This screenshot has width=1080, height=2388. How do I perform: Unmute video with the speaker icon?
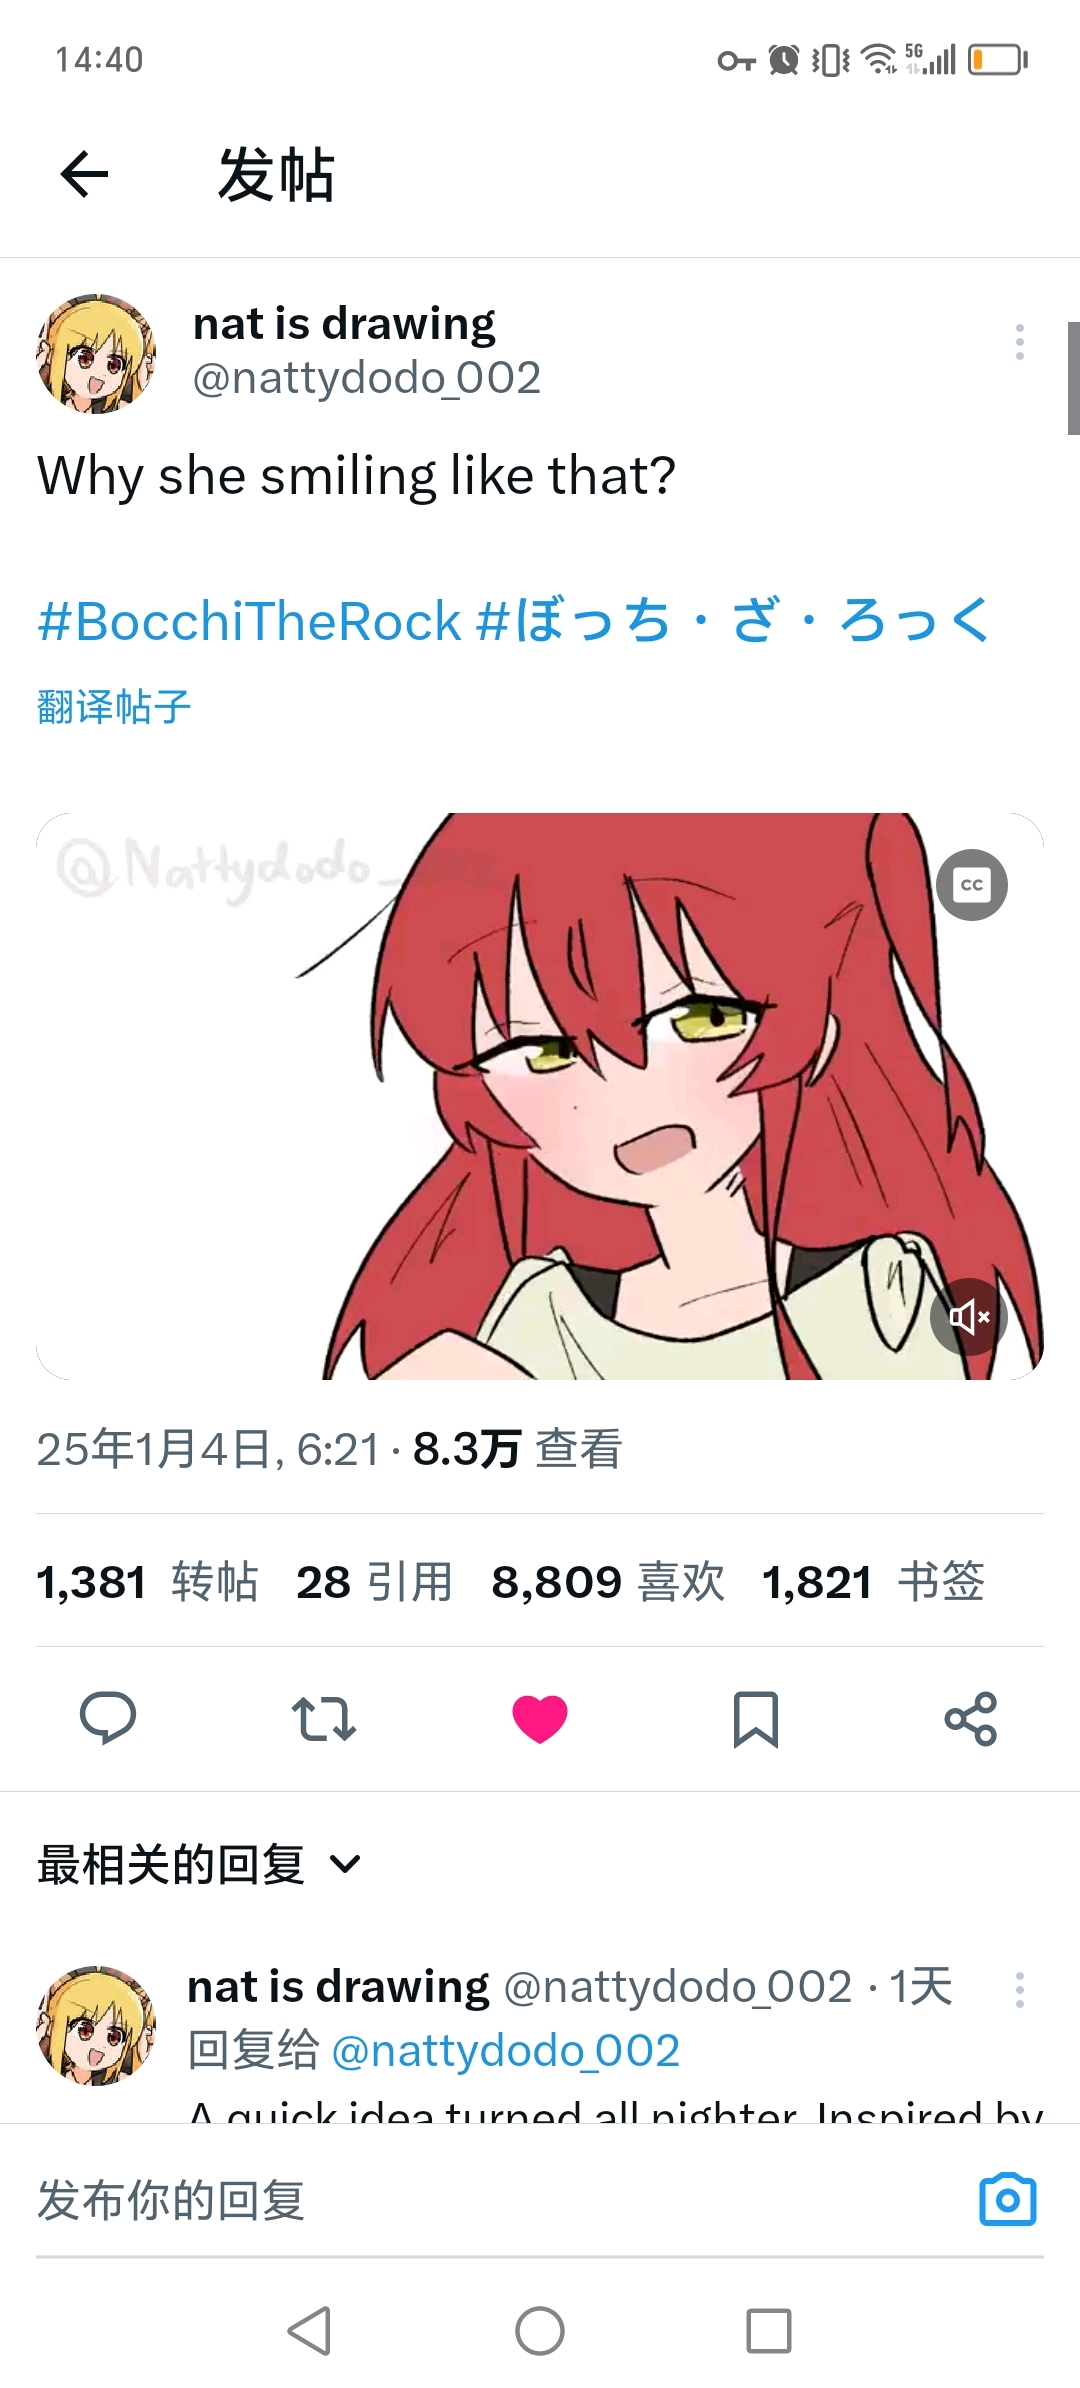click(x=968, y=1316)
